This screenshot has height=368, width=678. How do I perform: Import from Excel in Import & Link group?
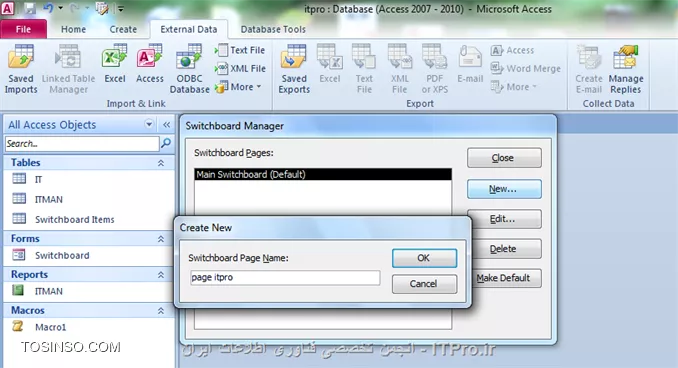click(115, 64)
